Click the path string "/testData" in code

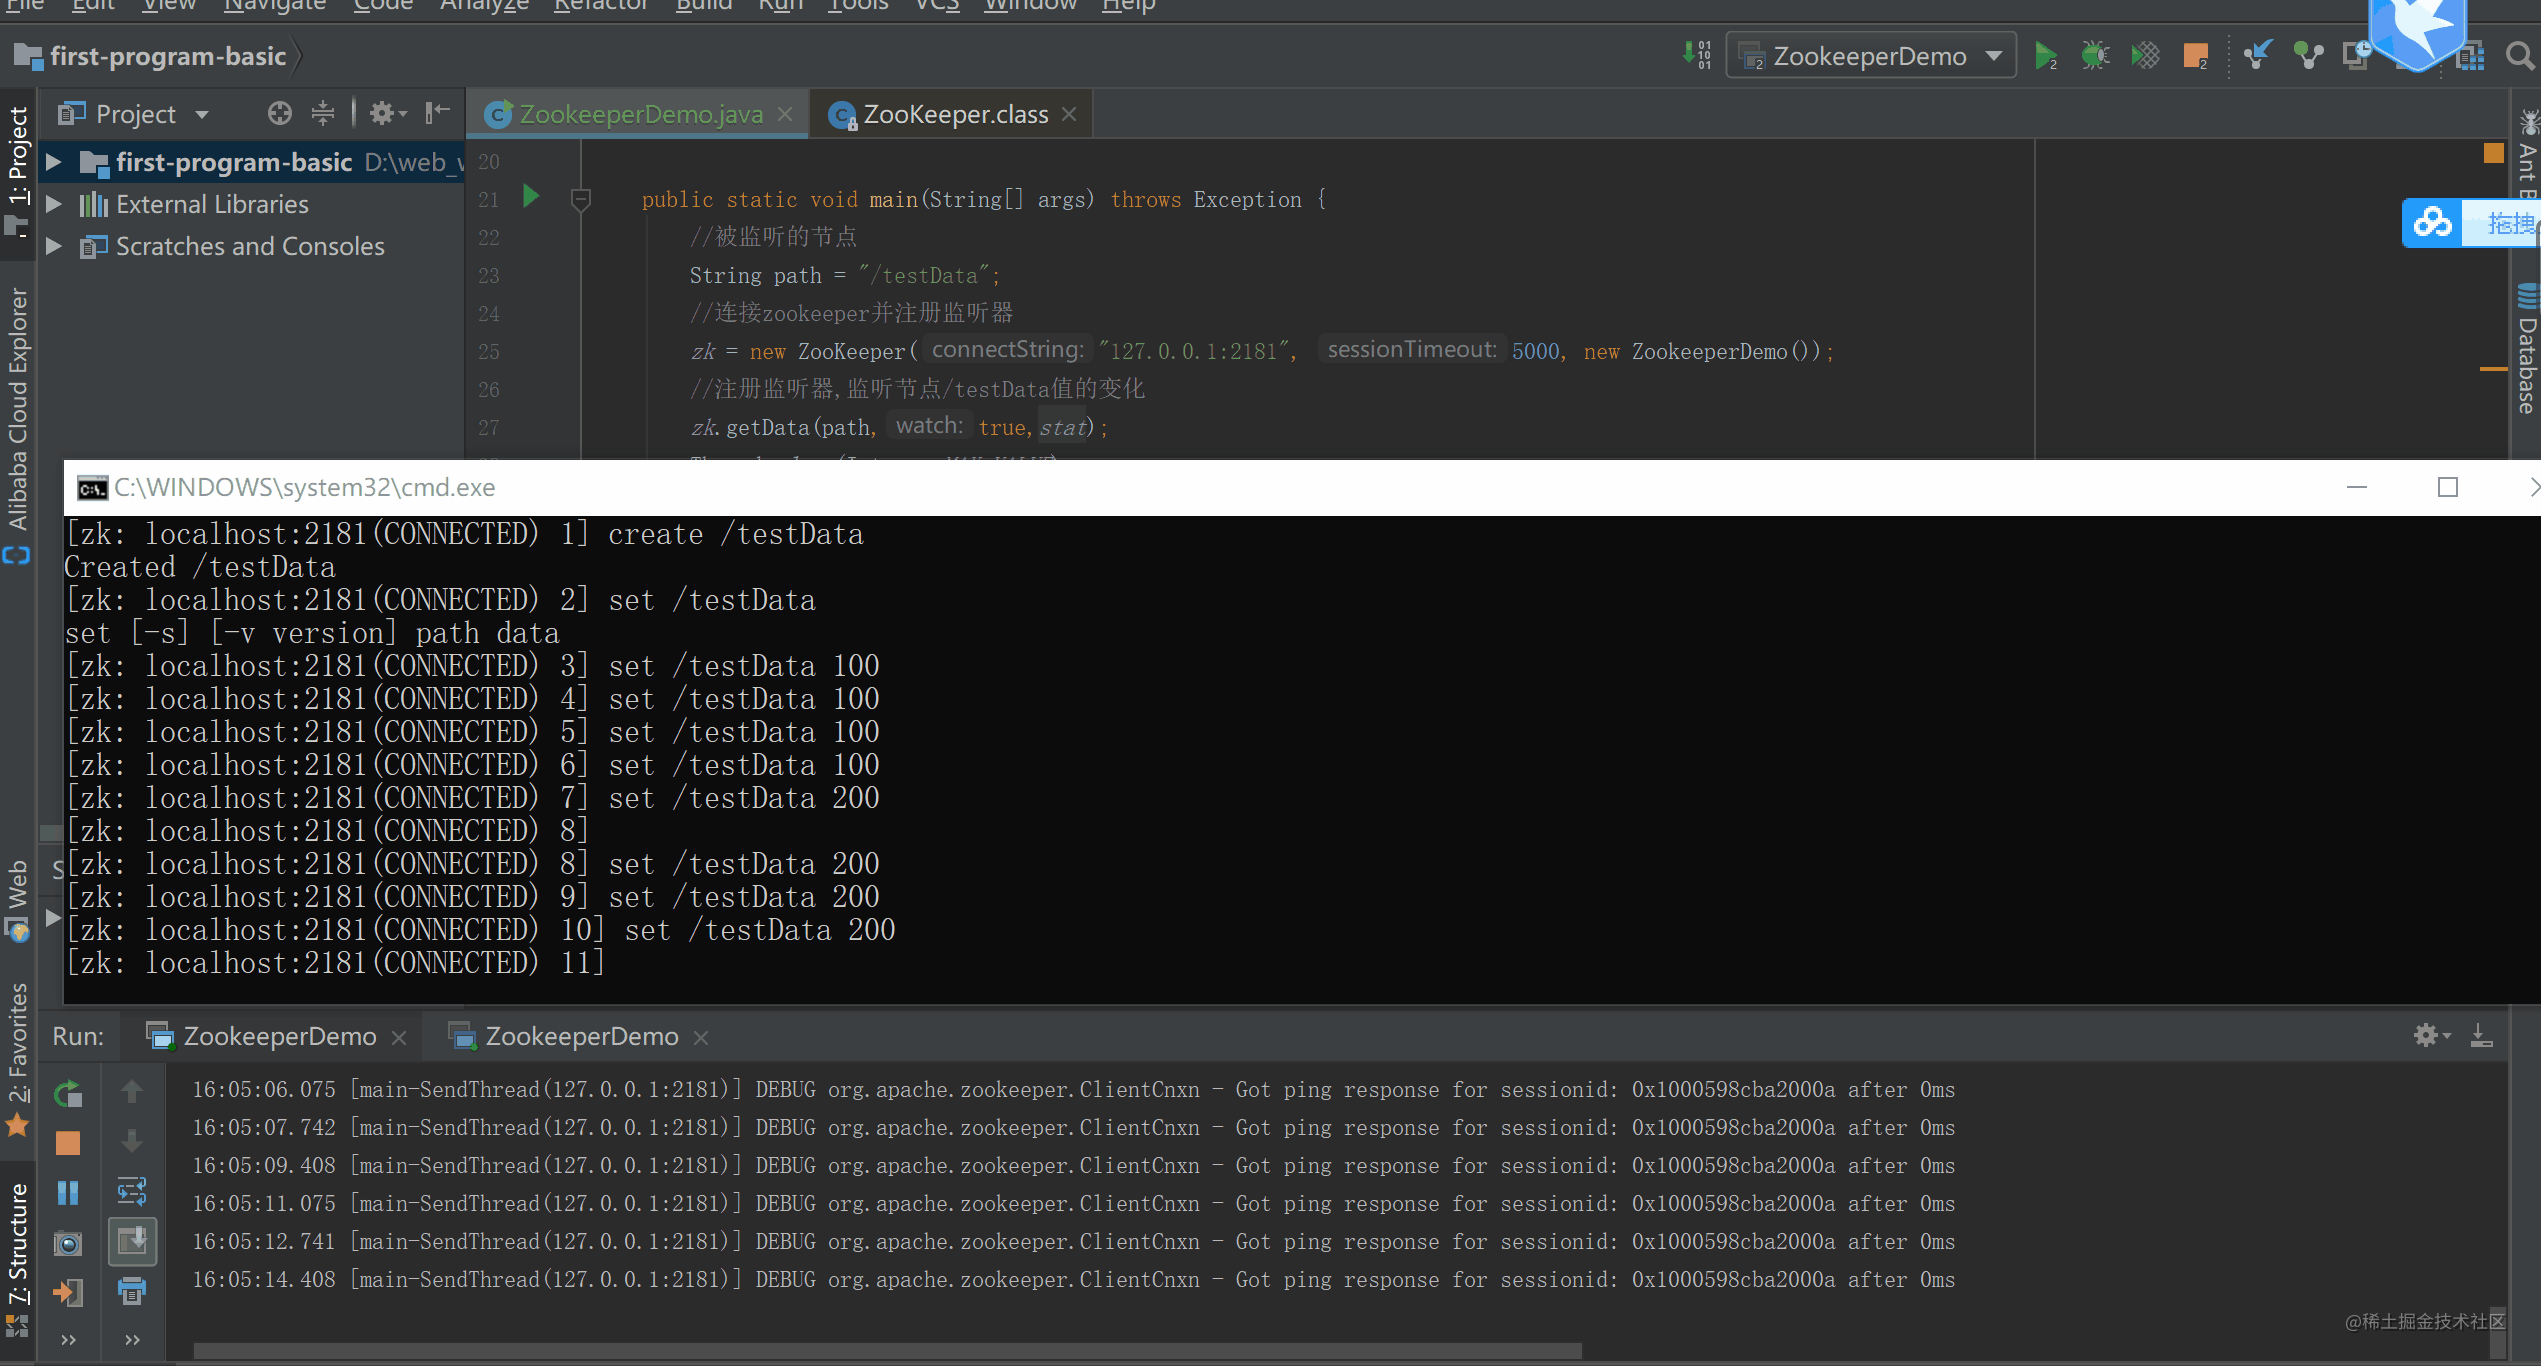coord(923,275)
